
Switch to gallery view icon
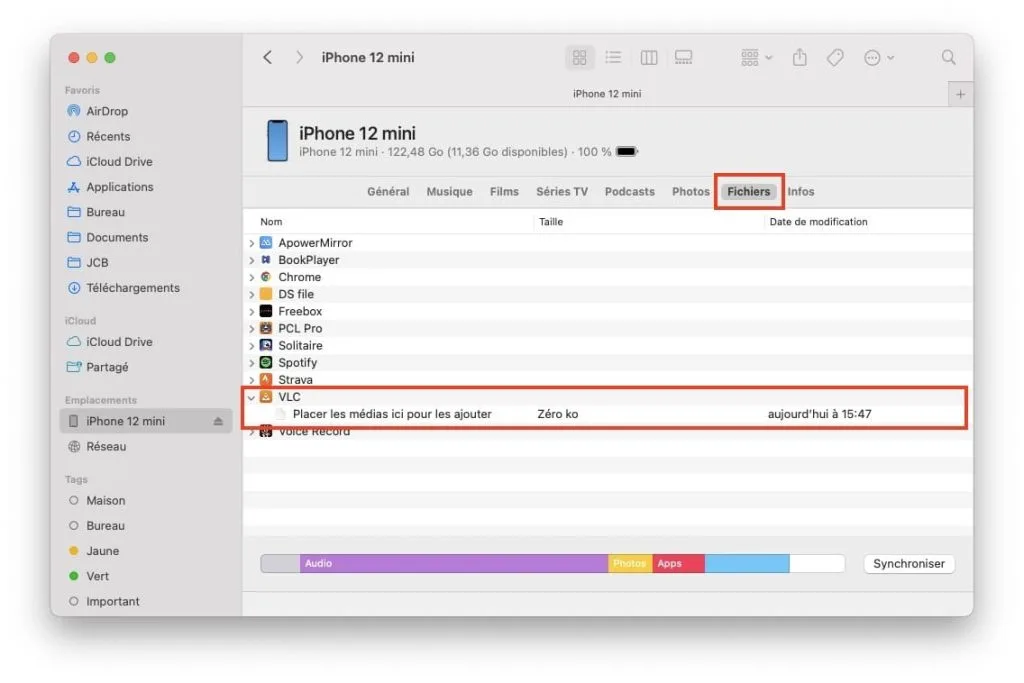tap(684, 58)
